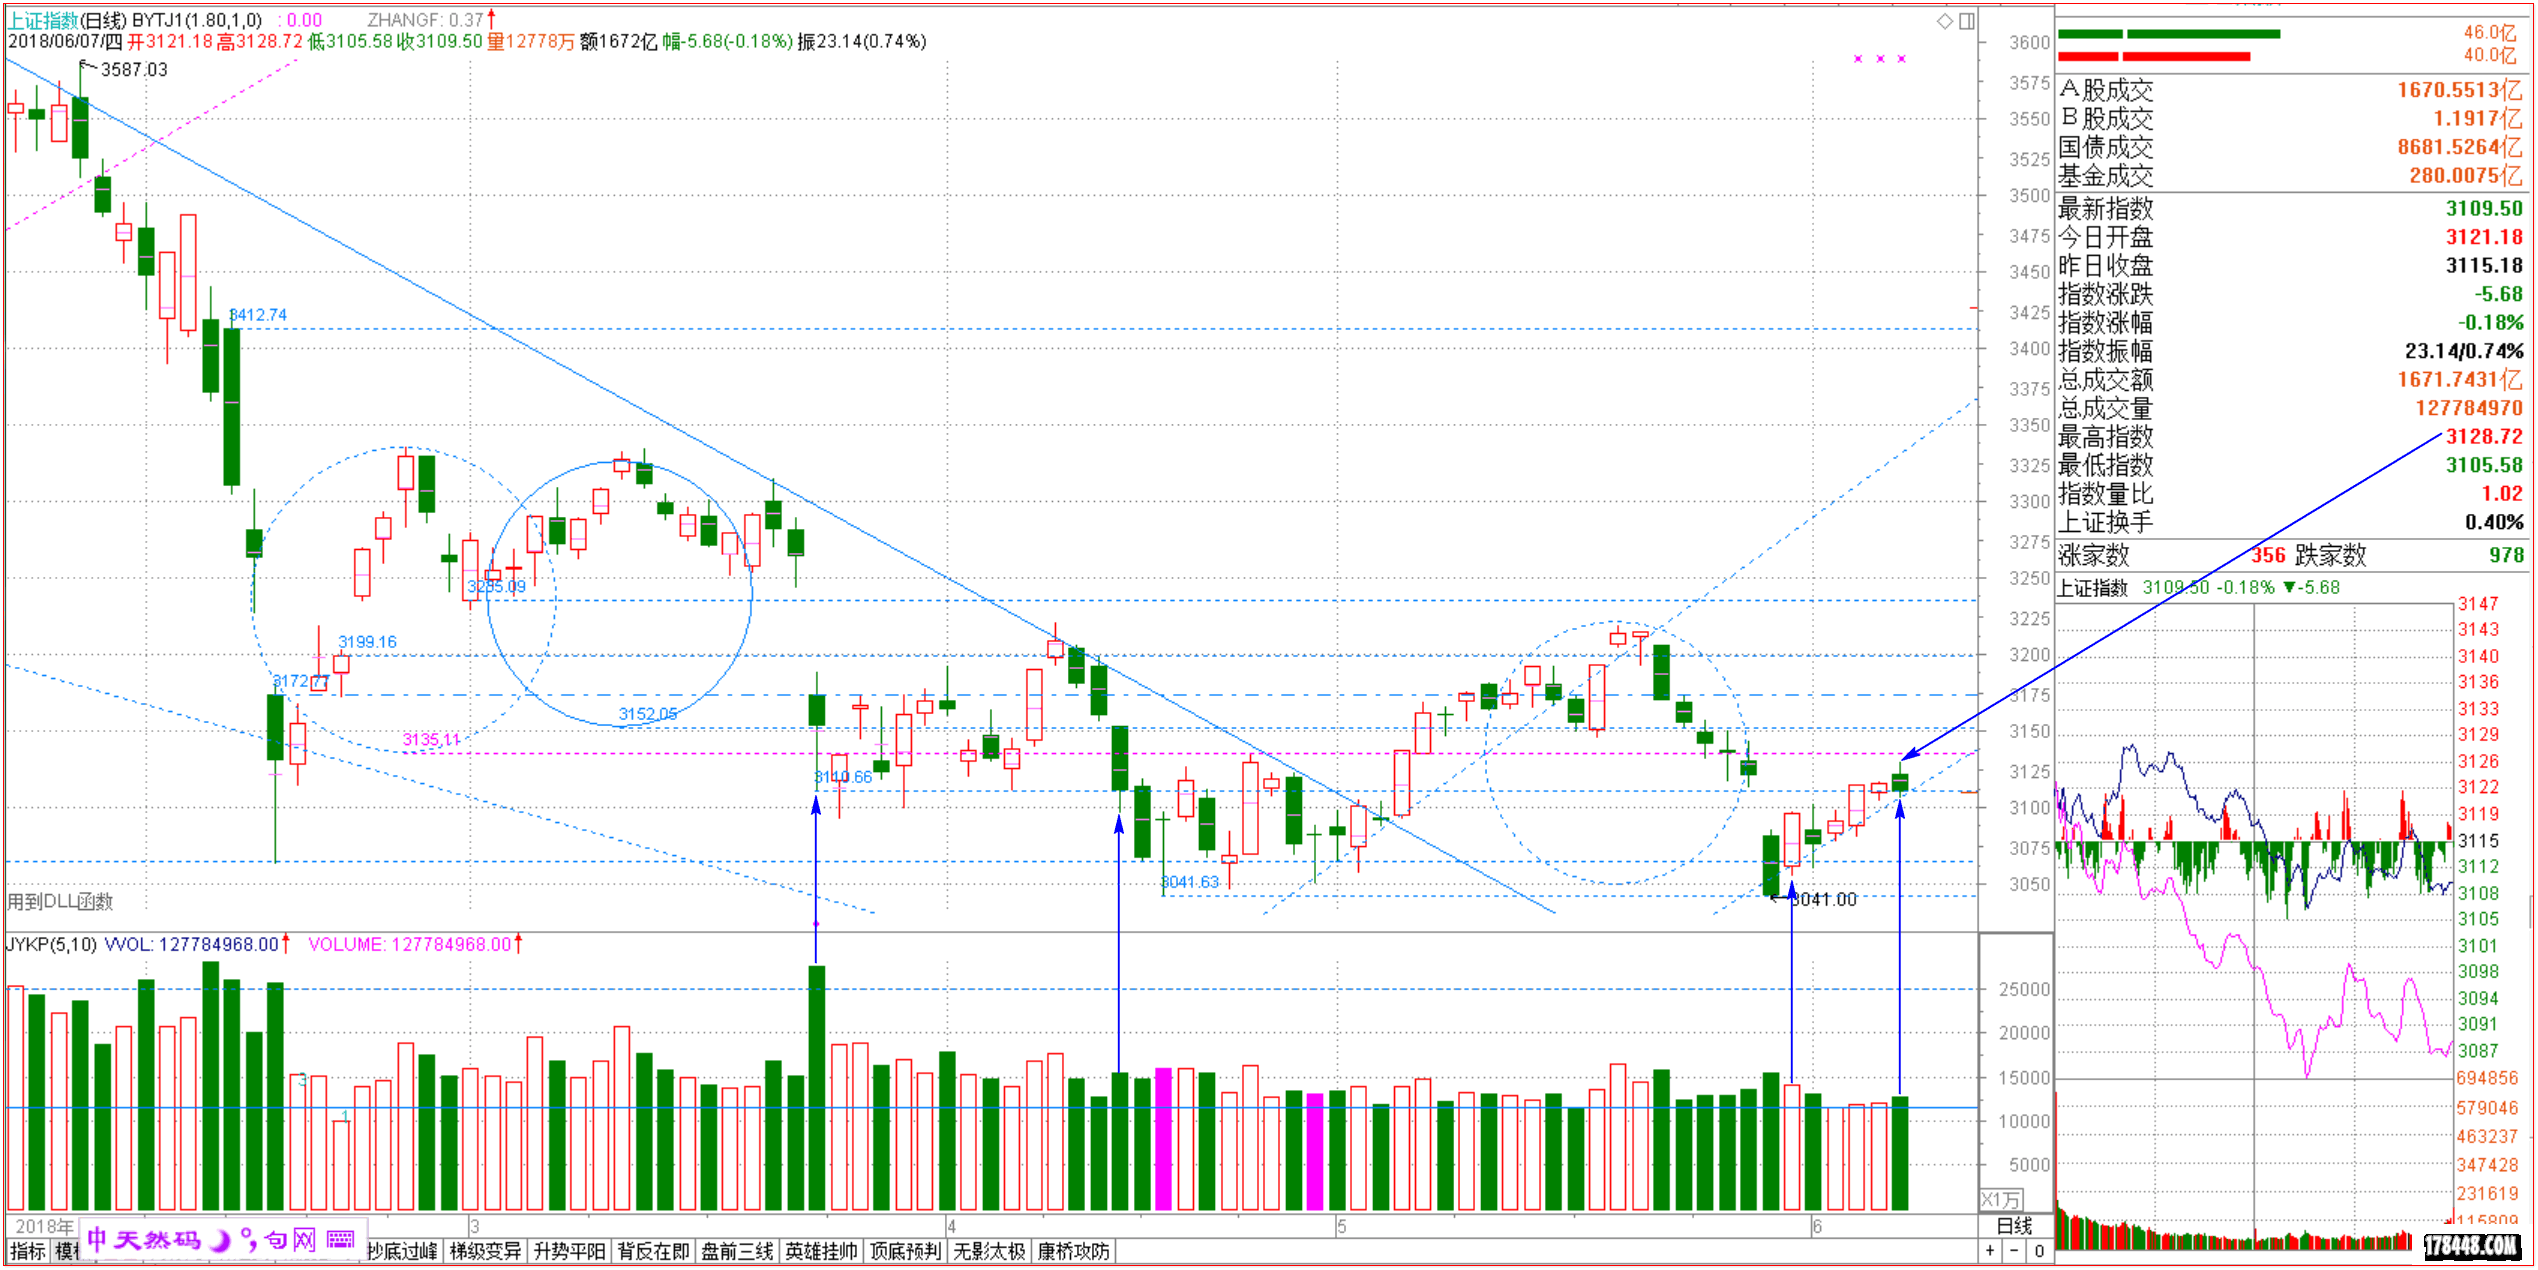This screenshot has height=1270, width=2538.
Task: Switch to the 盘前三线 indicator tab
Action: pyautogui.click(x=737, y=1251)
